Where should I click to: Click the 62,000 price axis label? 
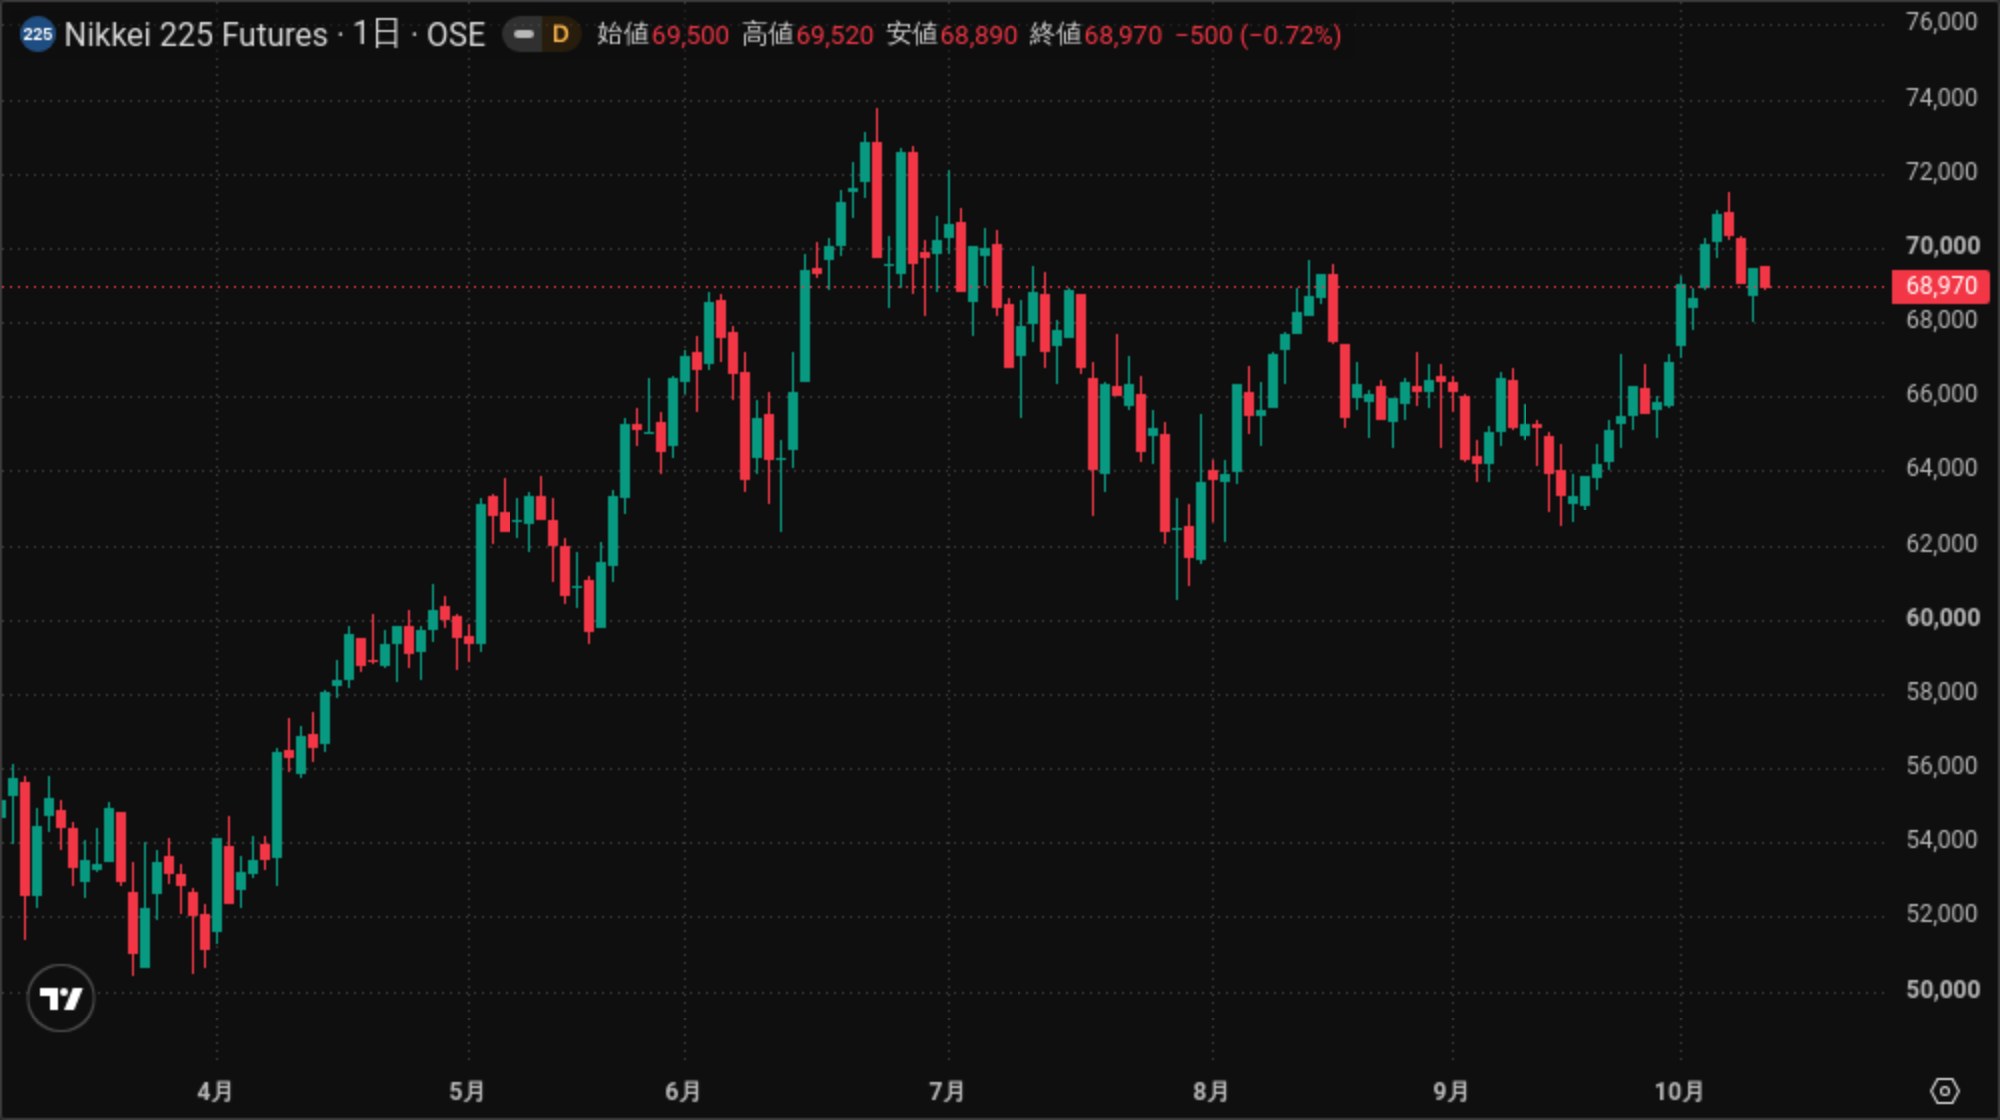pos(1941,544)
